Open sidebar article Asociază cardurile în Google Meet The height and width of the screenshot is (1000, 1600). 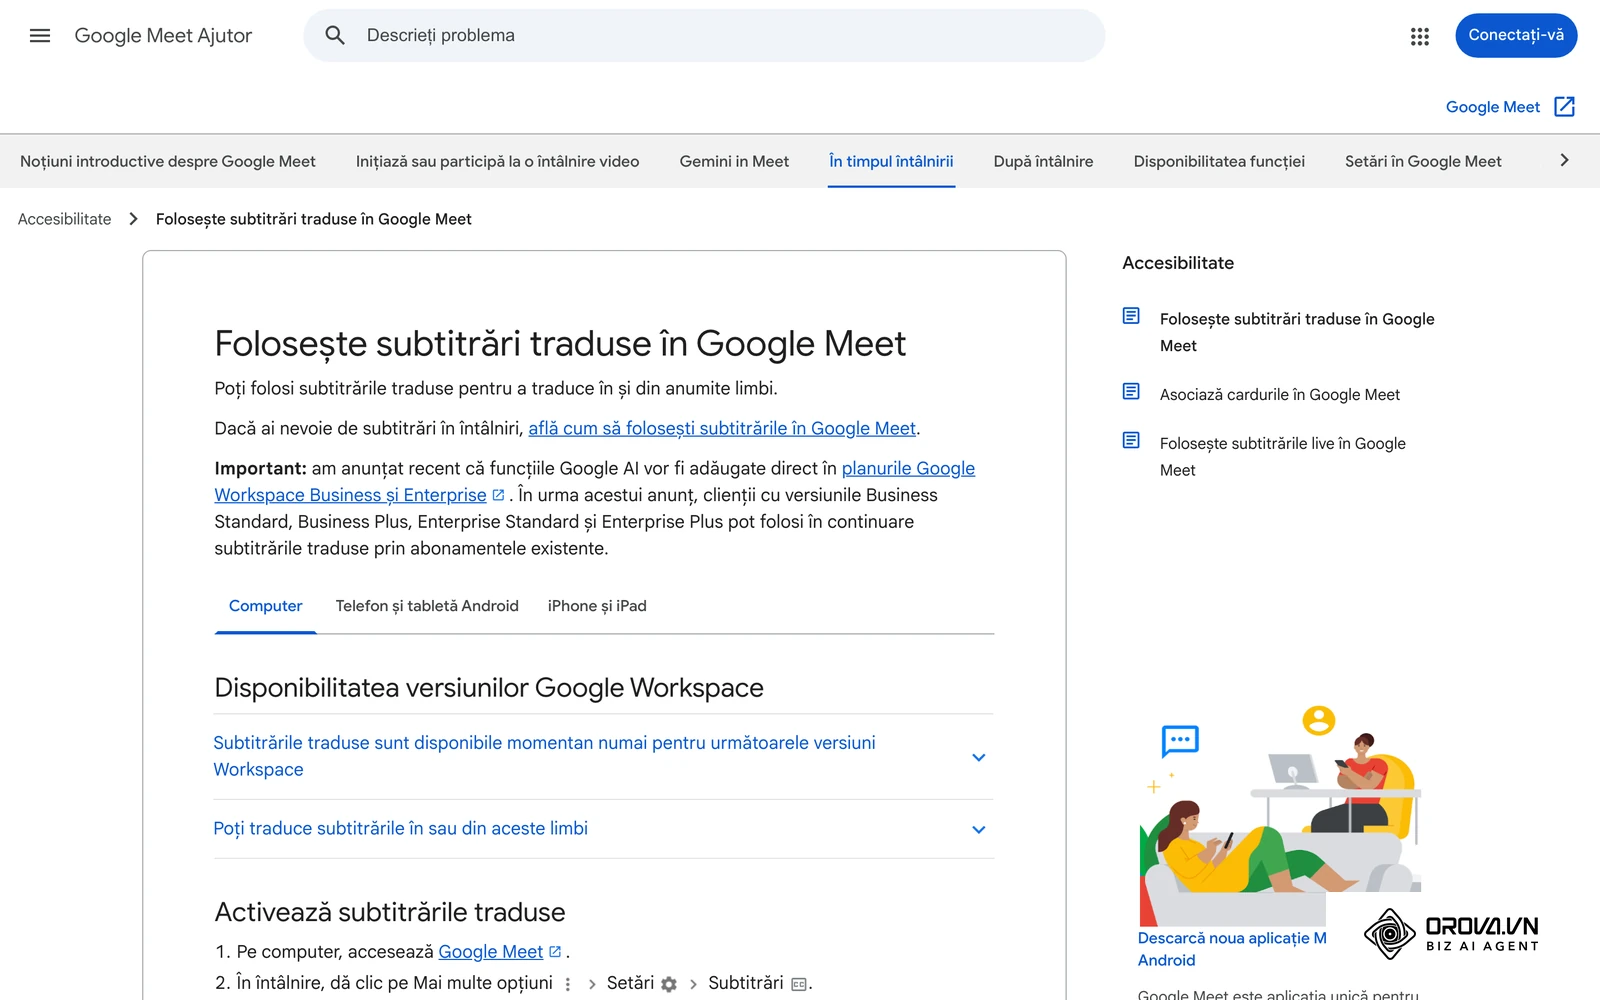(1279, 394)
